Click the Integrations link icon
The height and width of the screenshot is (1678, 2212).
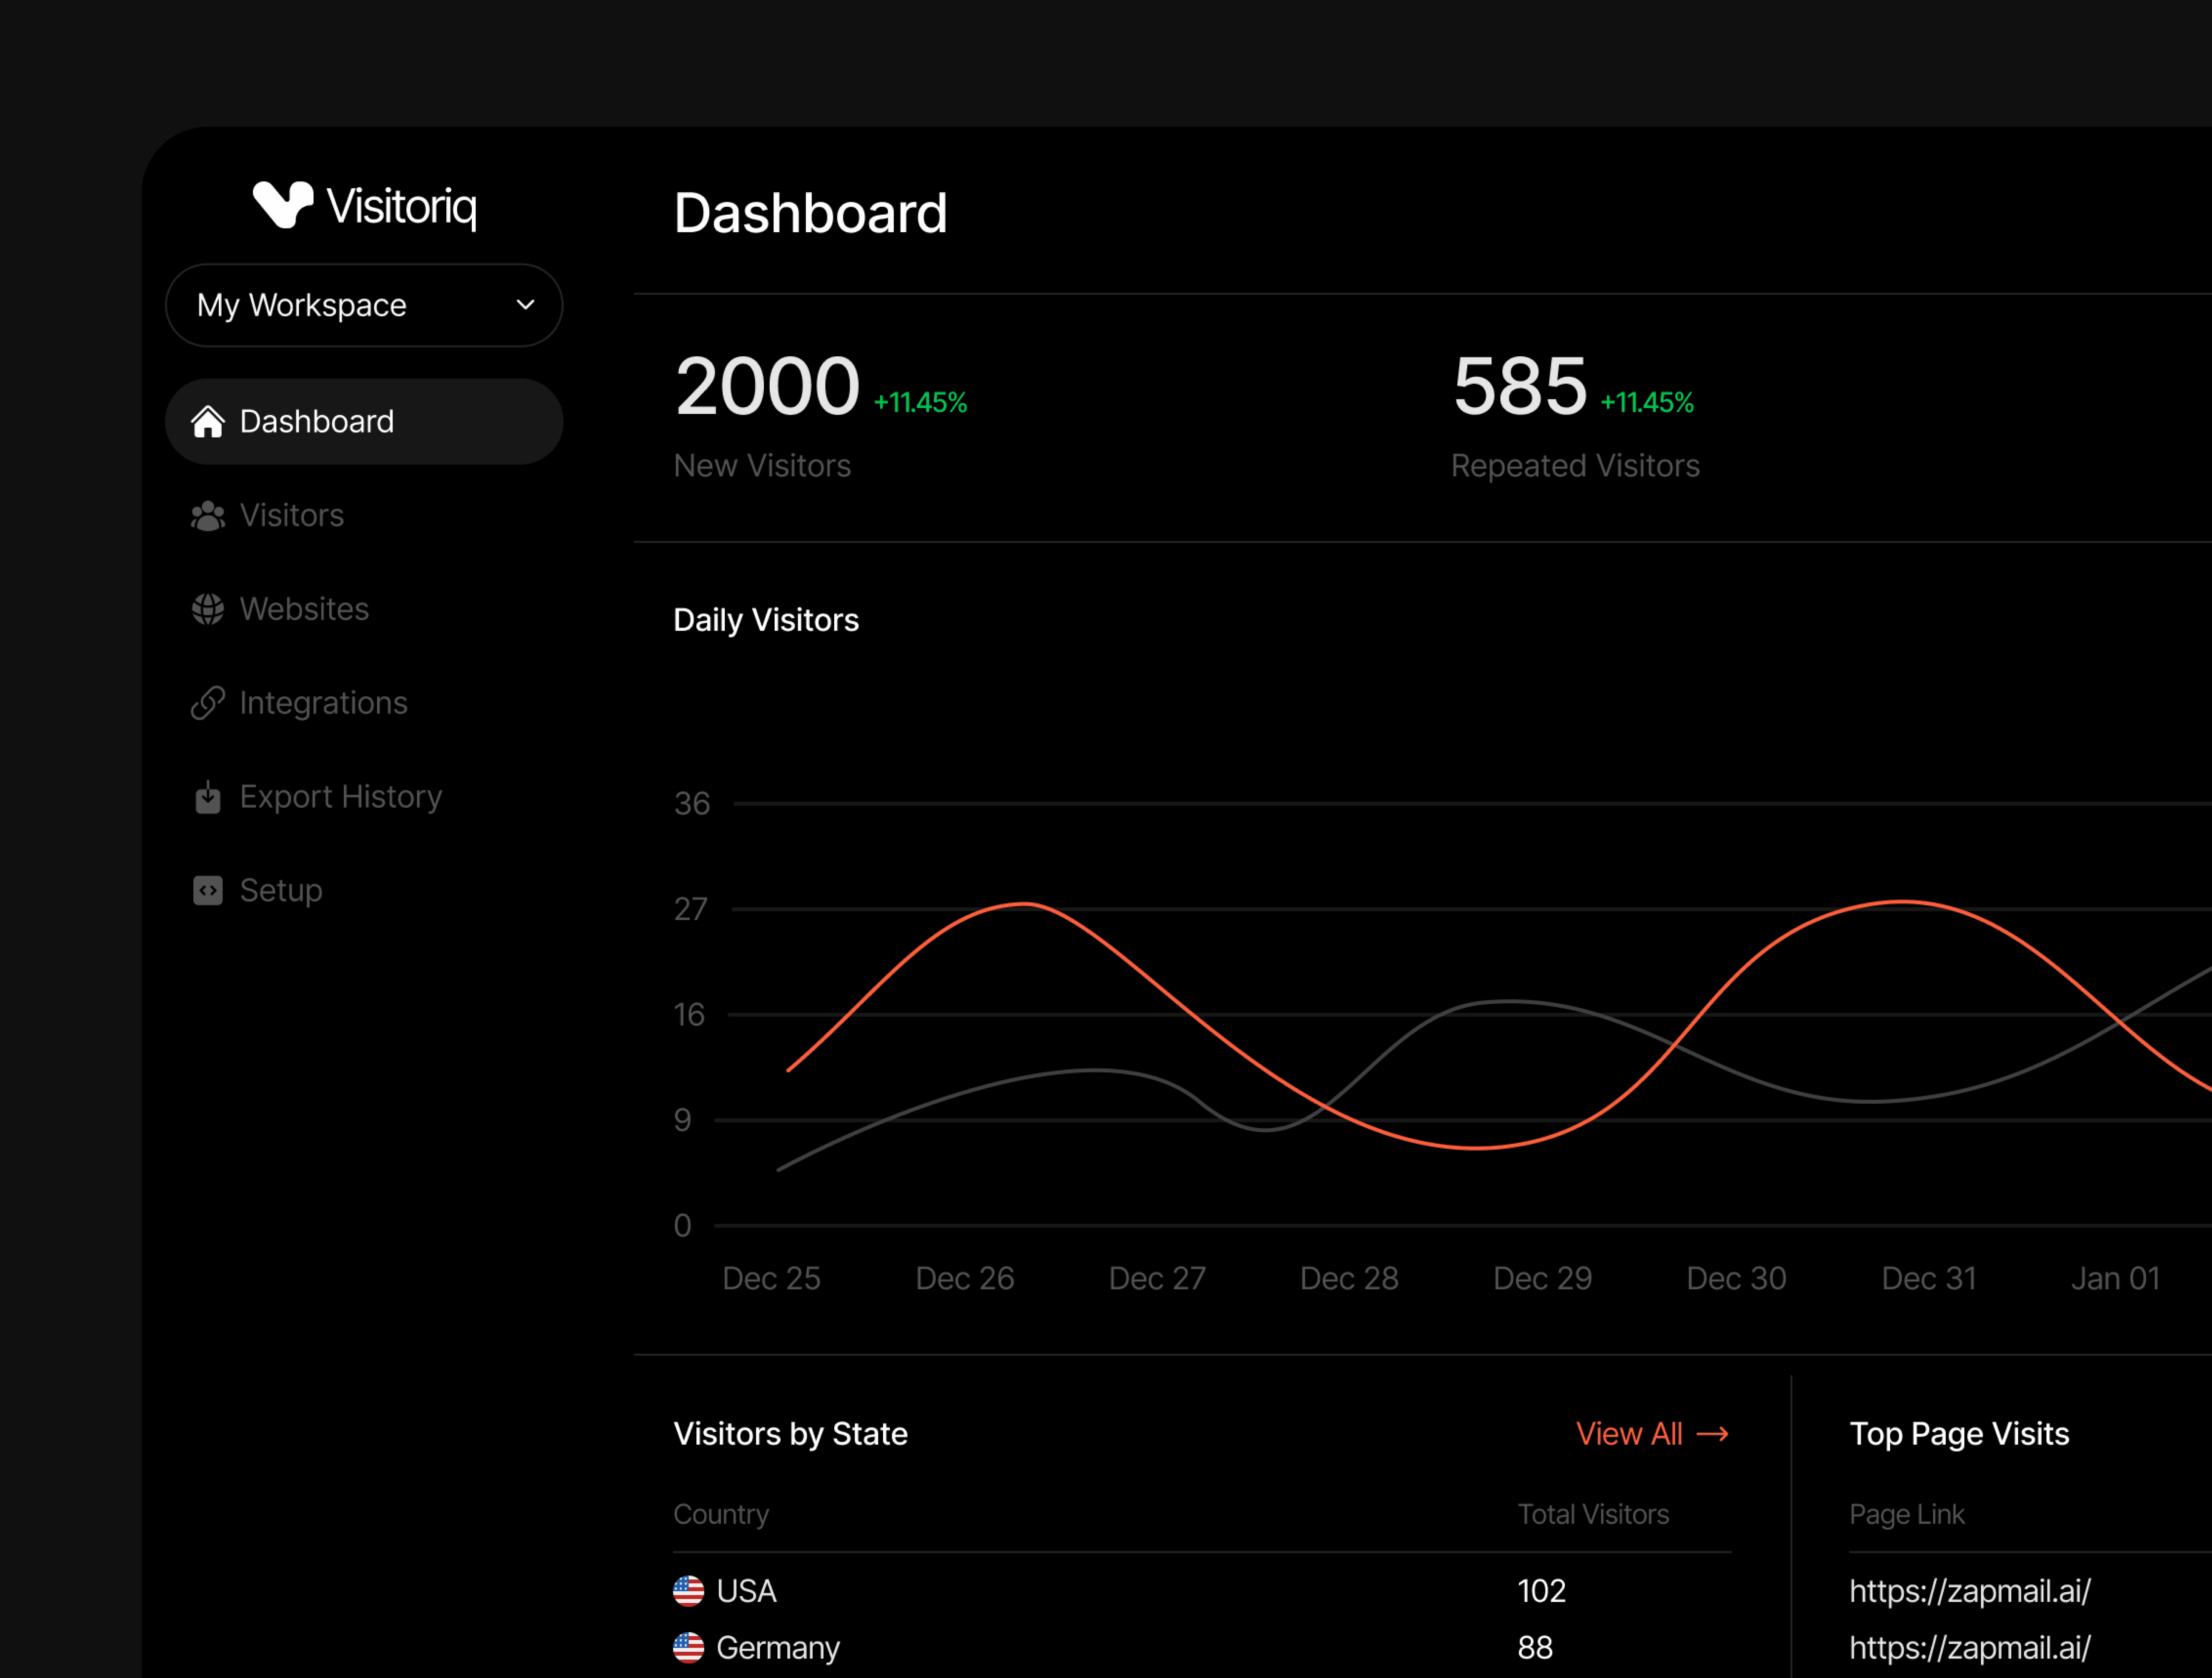208,703
